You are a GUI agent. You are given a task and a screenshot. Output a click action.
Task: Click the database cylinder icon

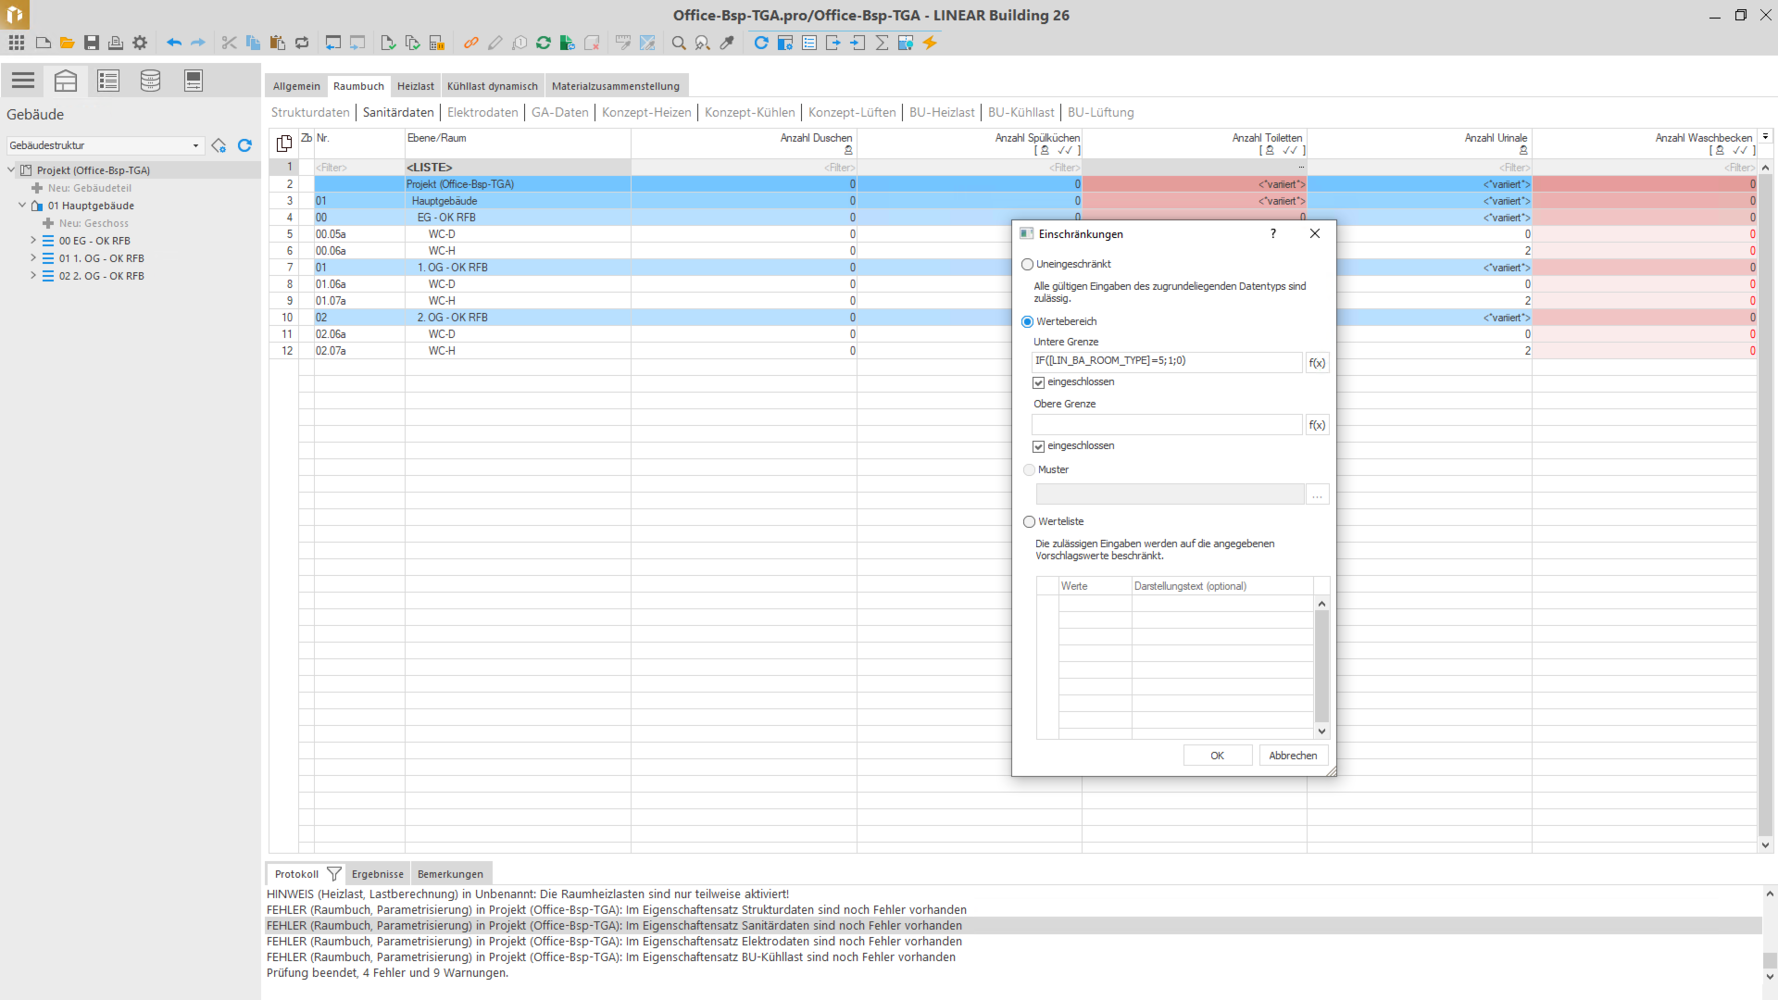[150, 81]
